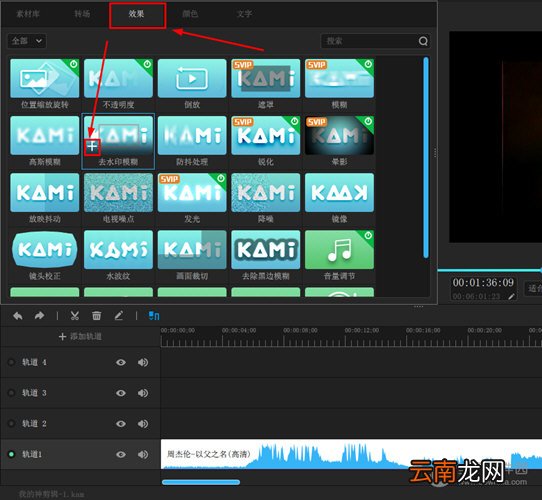The width and height of the screenshot is (542, 500).
Task: Click the trash delete icon
Action: point(96,315)
